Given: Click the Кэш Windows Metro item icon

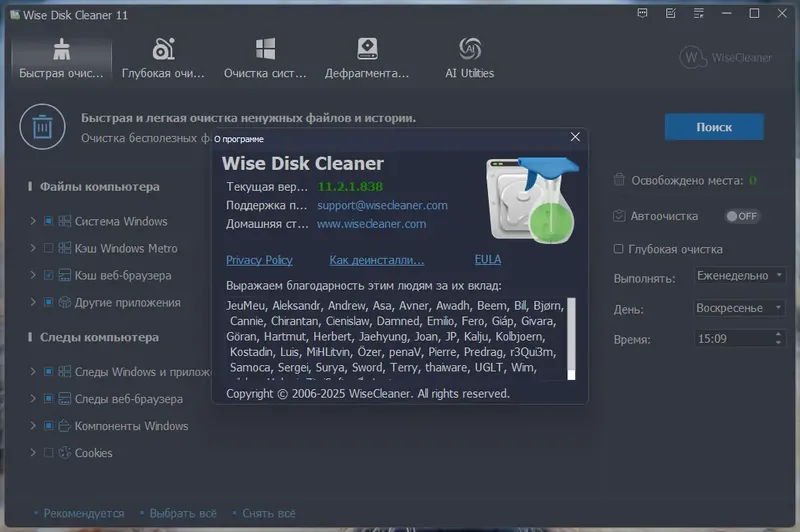Looking at the screenshot, I should [64, 248].
